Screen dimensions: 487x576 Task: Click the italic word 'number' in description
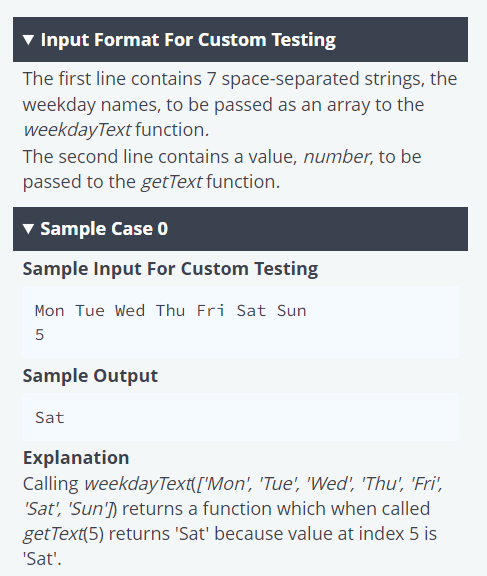[336, 157]
